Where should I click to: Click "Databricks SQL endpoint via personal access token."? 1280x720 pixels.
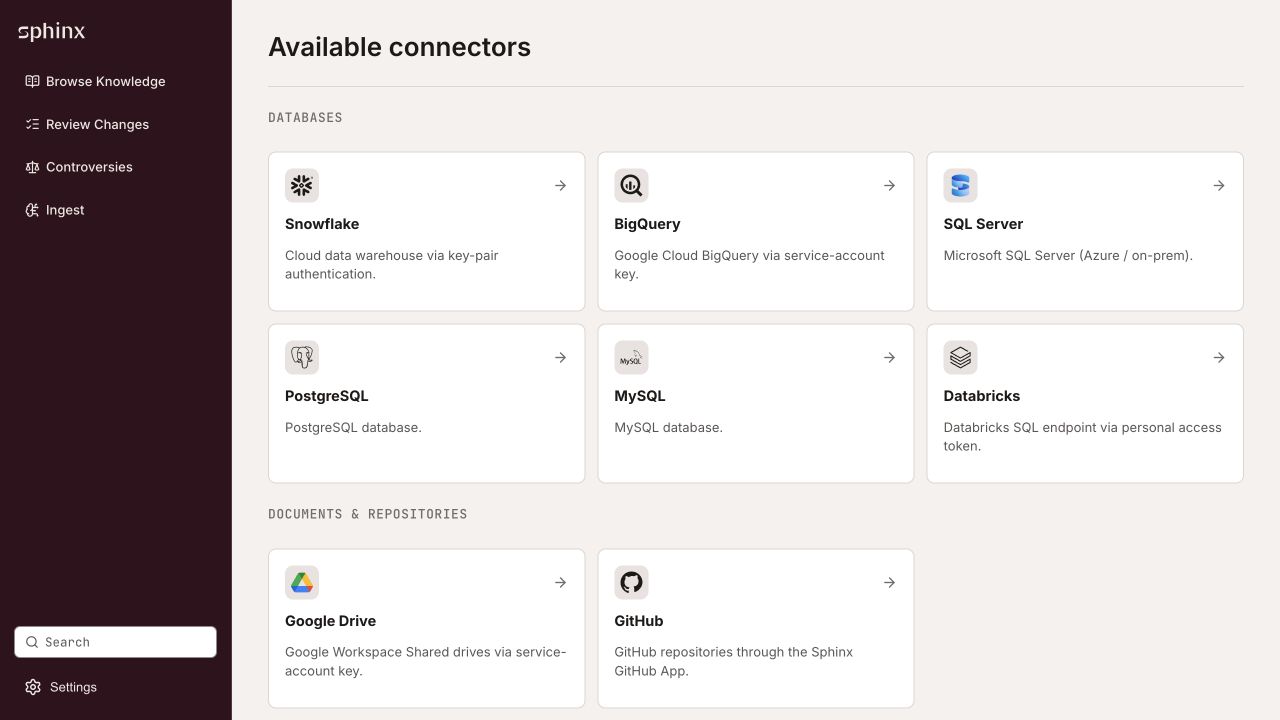[1083, 437]
